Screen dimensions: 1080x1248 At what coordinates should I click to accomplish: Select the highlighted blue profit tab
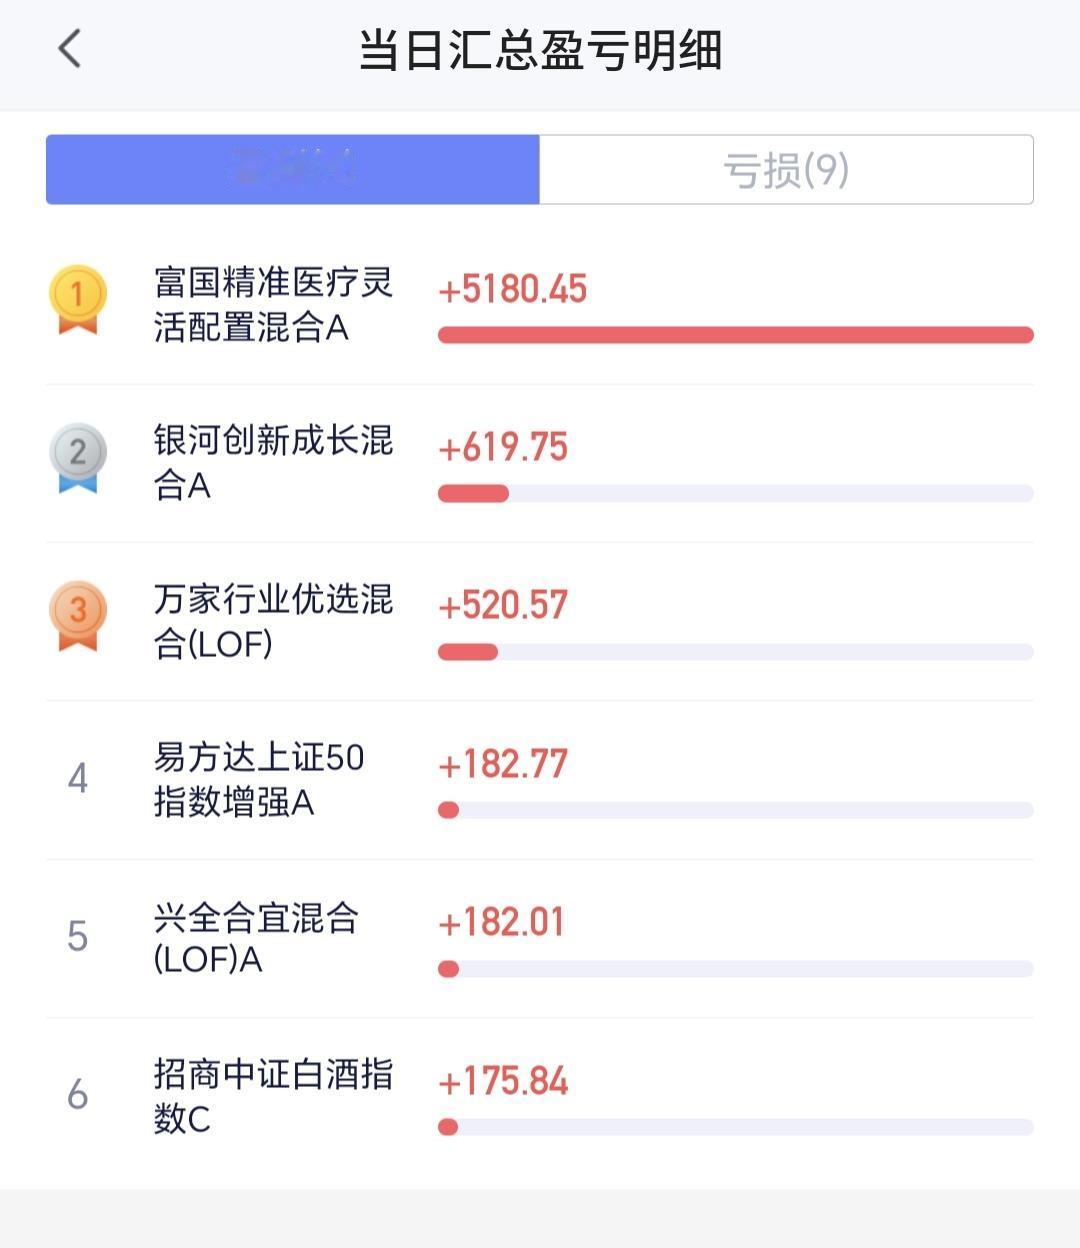tap(292, 170)
